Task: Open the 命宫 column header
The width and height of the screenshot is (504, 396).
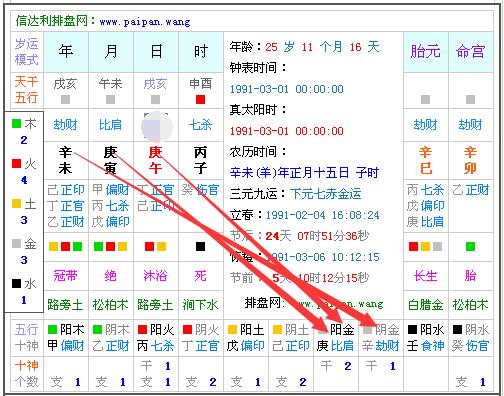Action: tap(470, 52)
